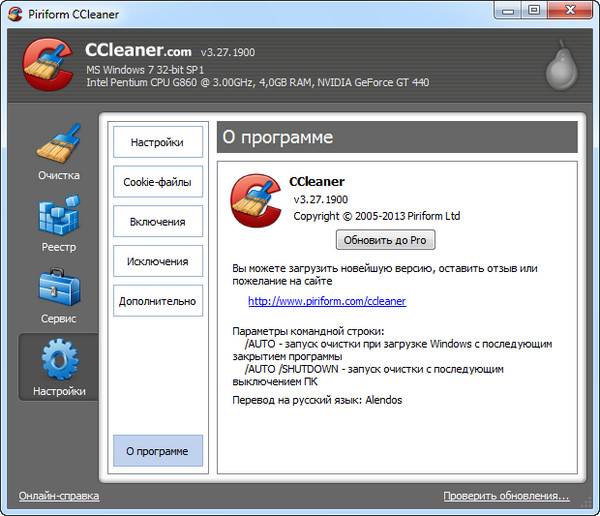
Task: Switch to the Исключения subtab
Action: pyautogui.click(x=158, y=261)
